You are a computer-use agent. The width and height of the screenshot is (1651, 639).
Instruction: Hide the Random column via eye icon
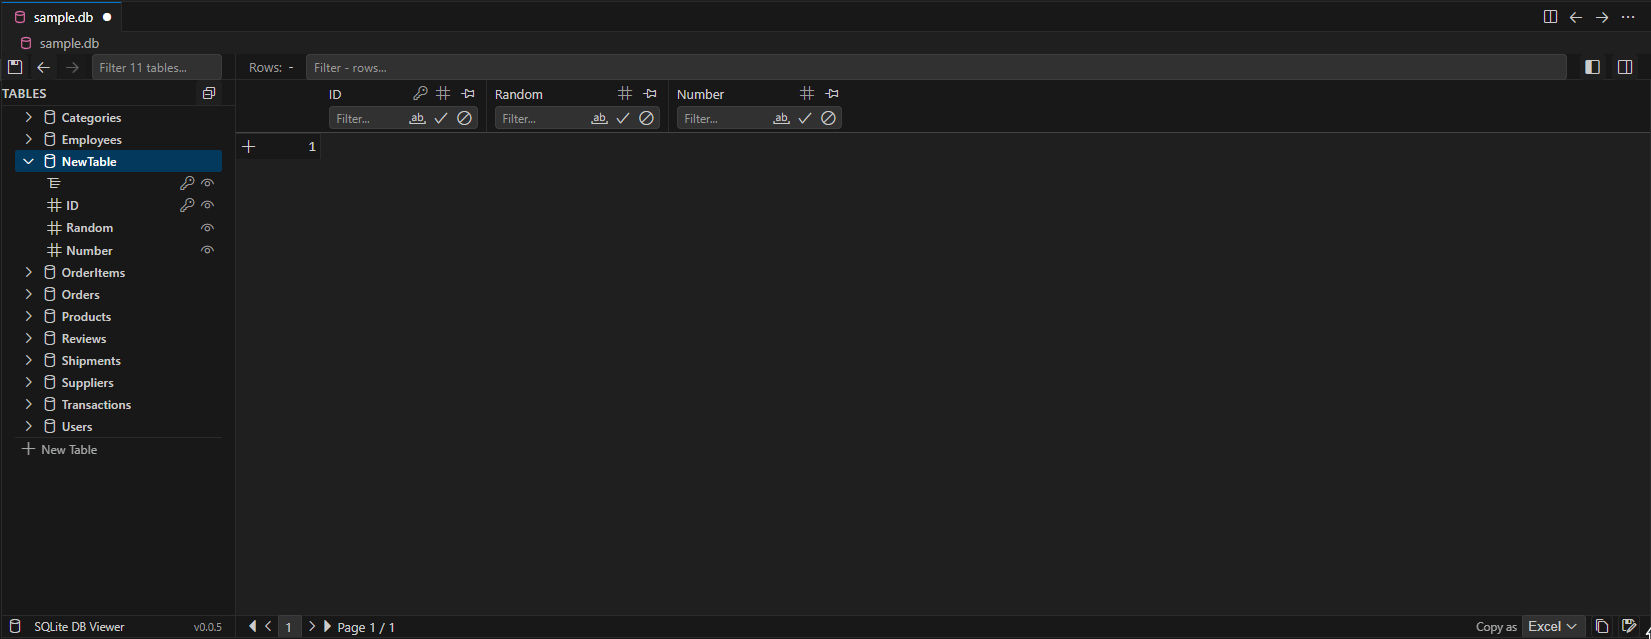click(208, 228)
